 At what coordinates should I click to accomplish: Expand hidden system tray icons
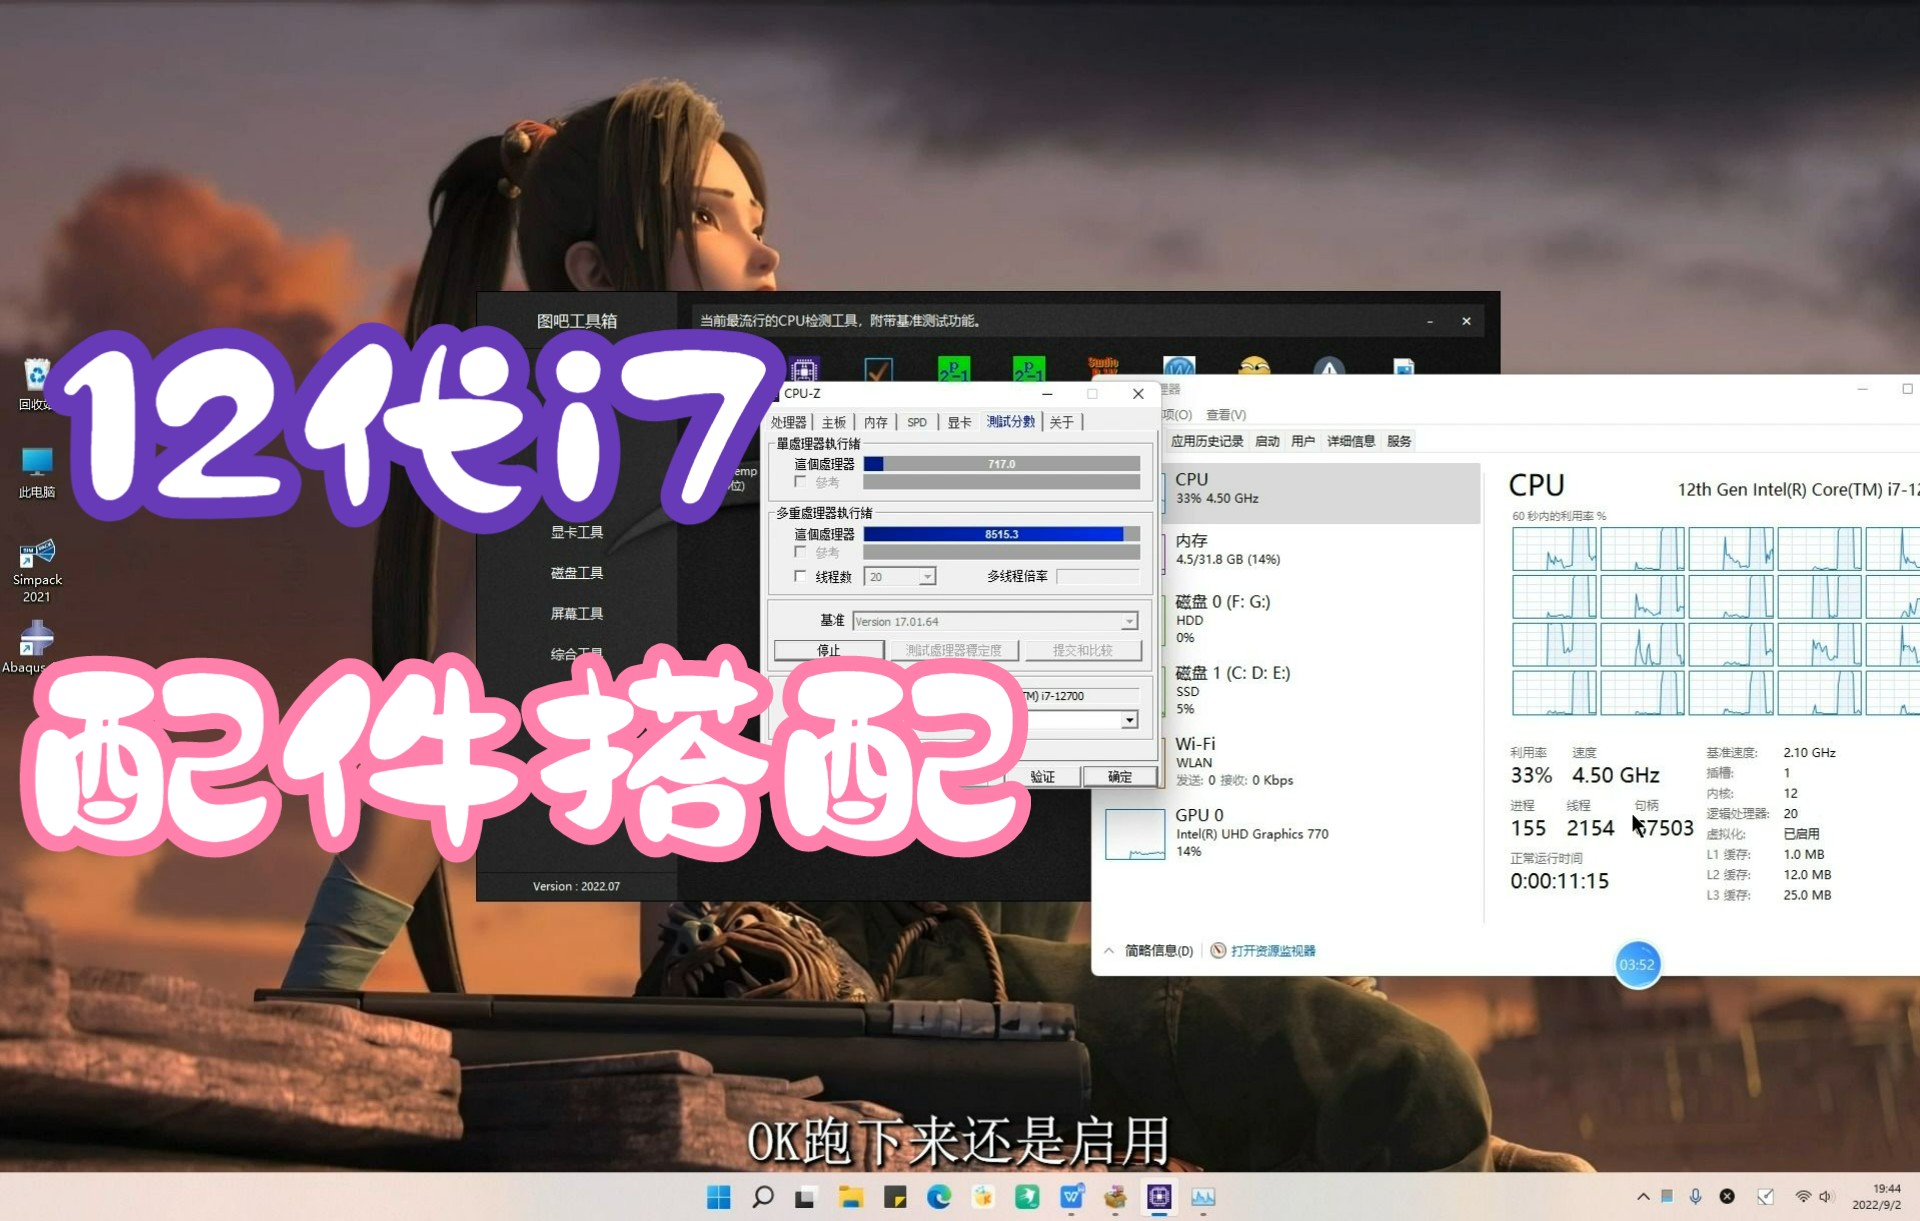point(1643,1196)
